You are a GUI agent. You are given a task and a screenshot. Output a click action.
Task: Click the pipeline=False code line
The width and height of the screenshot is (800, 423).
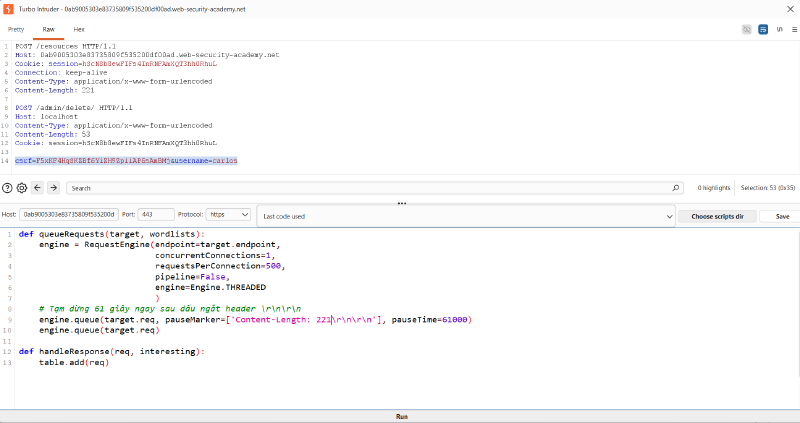[192, 277]
